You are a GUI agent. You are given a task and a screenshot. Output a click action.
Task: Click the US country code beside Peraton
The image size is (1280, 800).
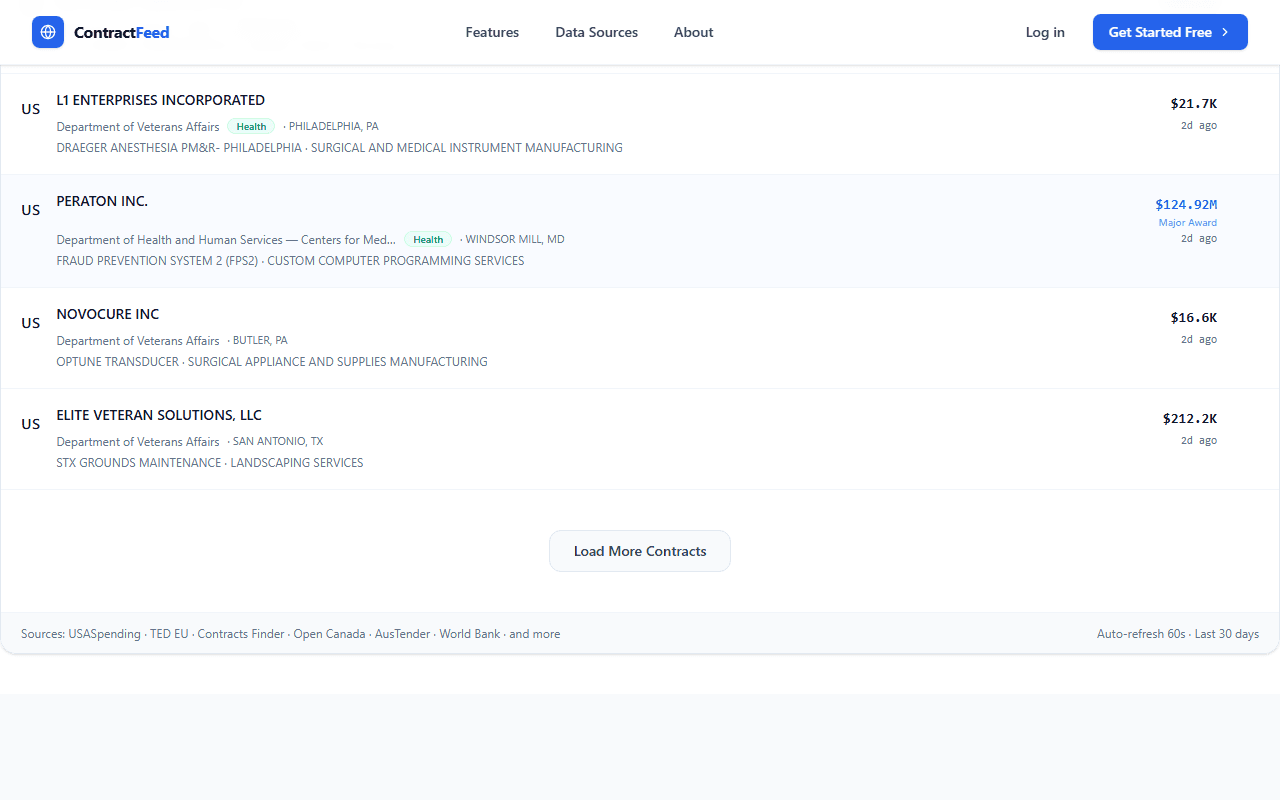point(31,210)
